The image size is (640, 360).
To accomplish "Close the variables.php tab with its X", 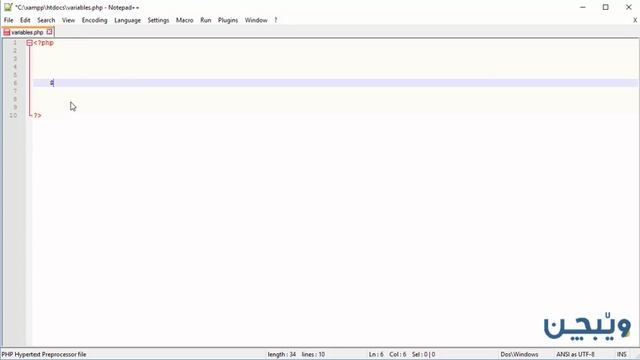I will [x=49, y=31].
